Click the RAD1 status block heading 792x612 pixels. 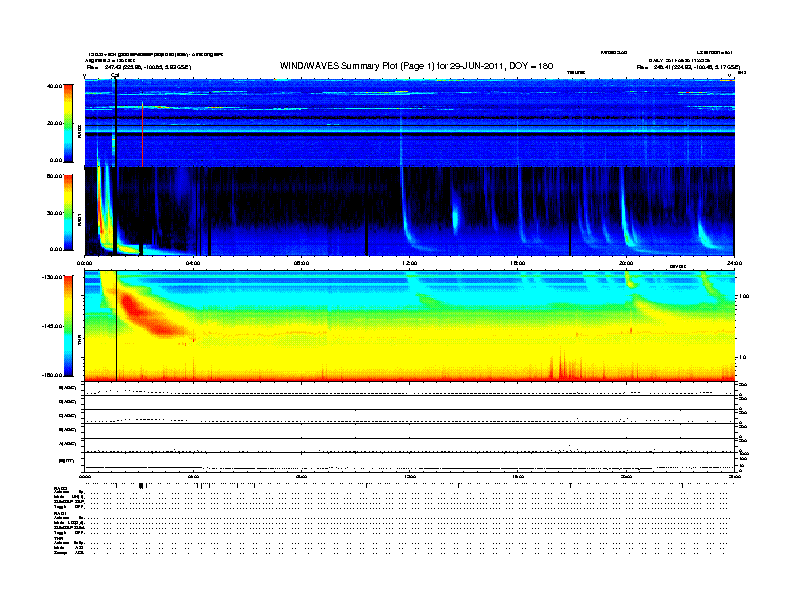(60, 513)
